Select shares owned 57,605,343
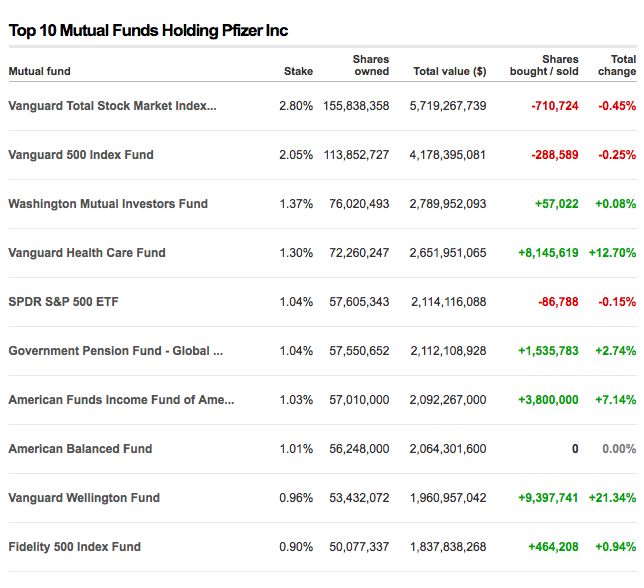Screen dimensions: 644x588 (359, 302)
